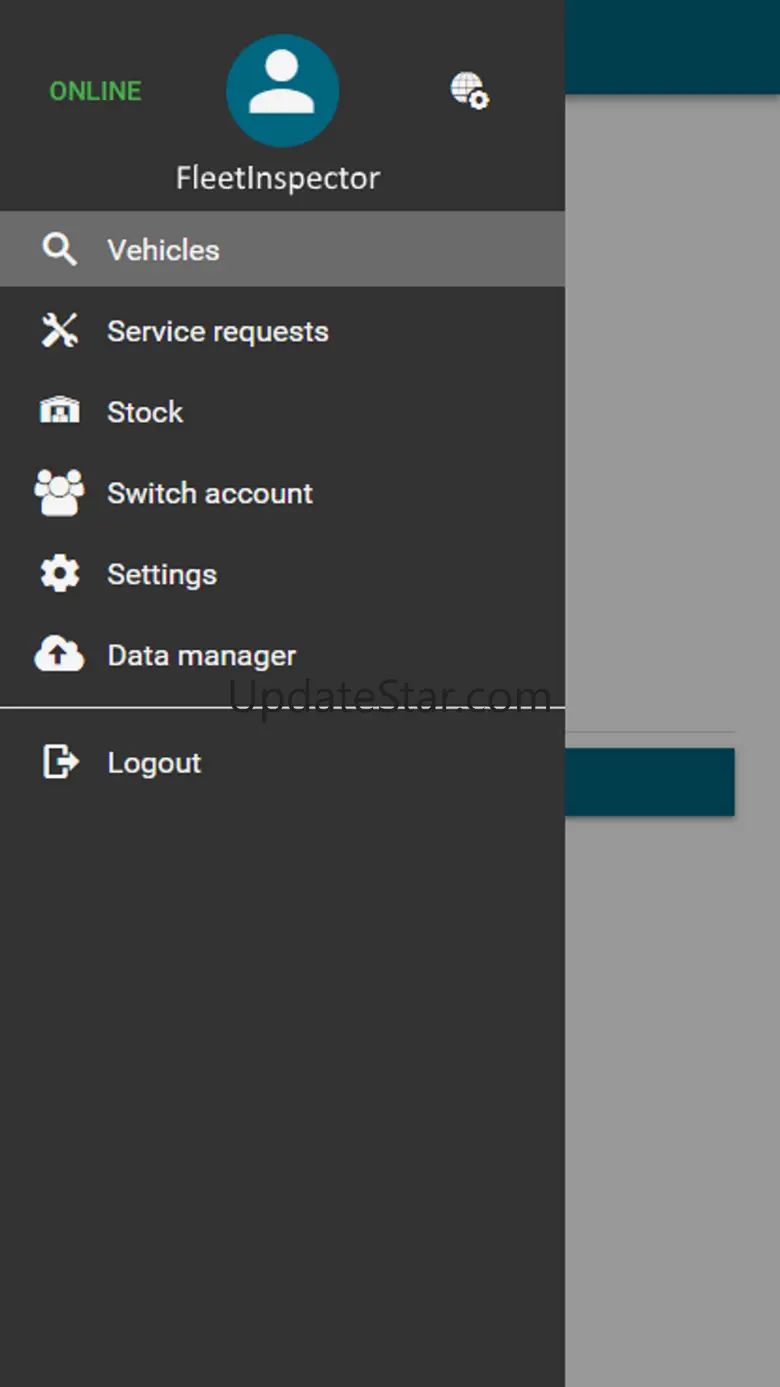The width and height of the screenshot is (780, 1387).
Task: Open the globe language settings icon
Action: point(469,91)
